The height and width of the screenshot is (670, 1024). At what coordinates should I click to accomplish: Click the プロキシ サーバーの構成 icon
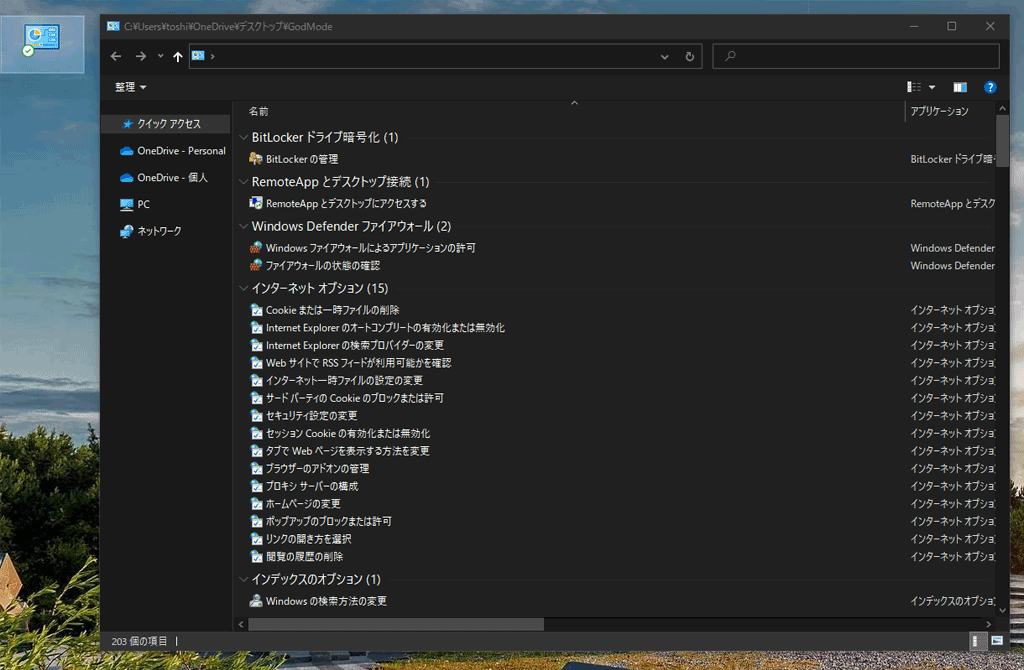[x=257, y=487]
